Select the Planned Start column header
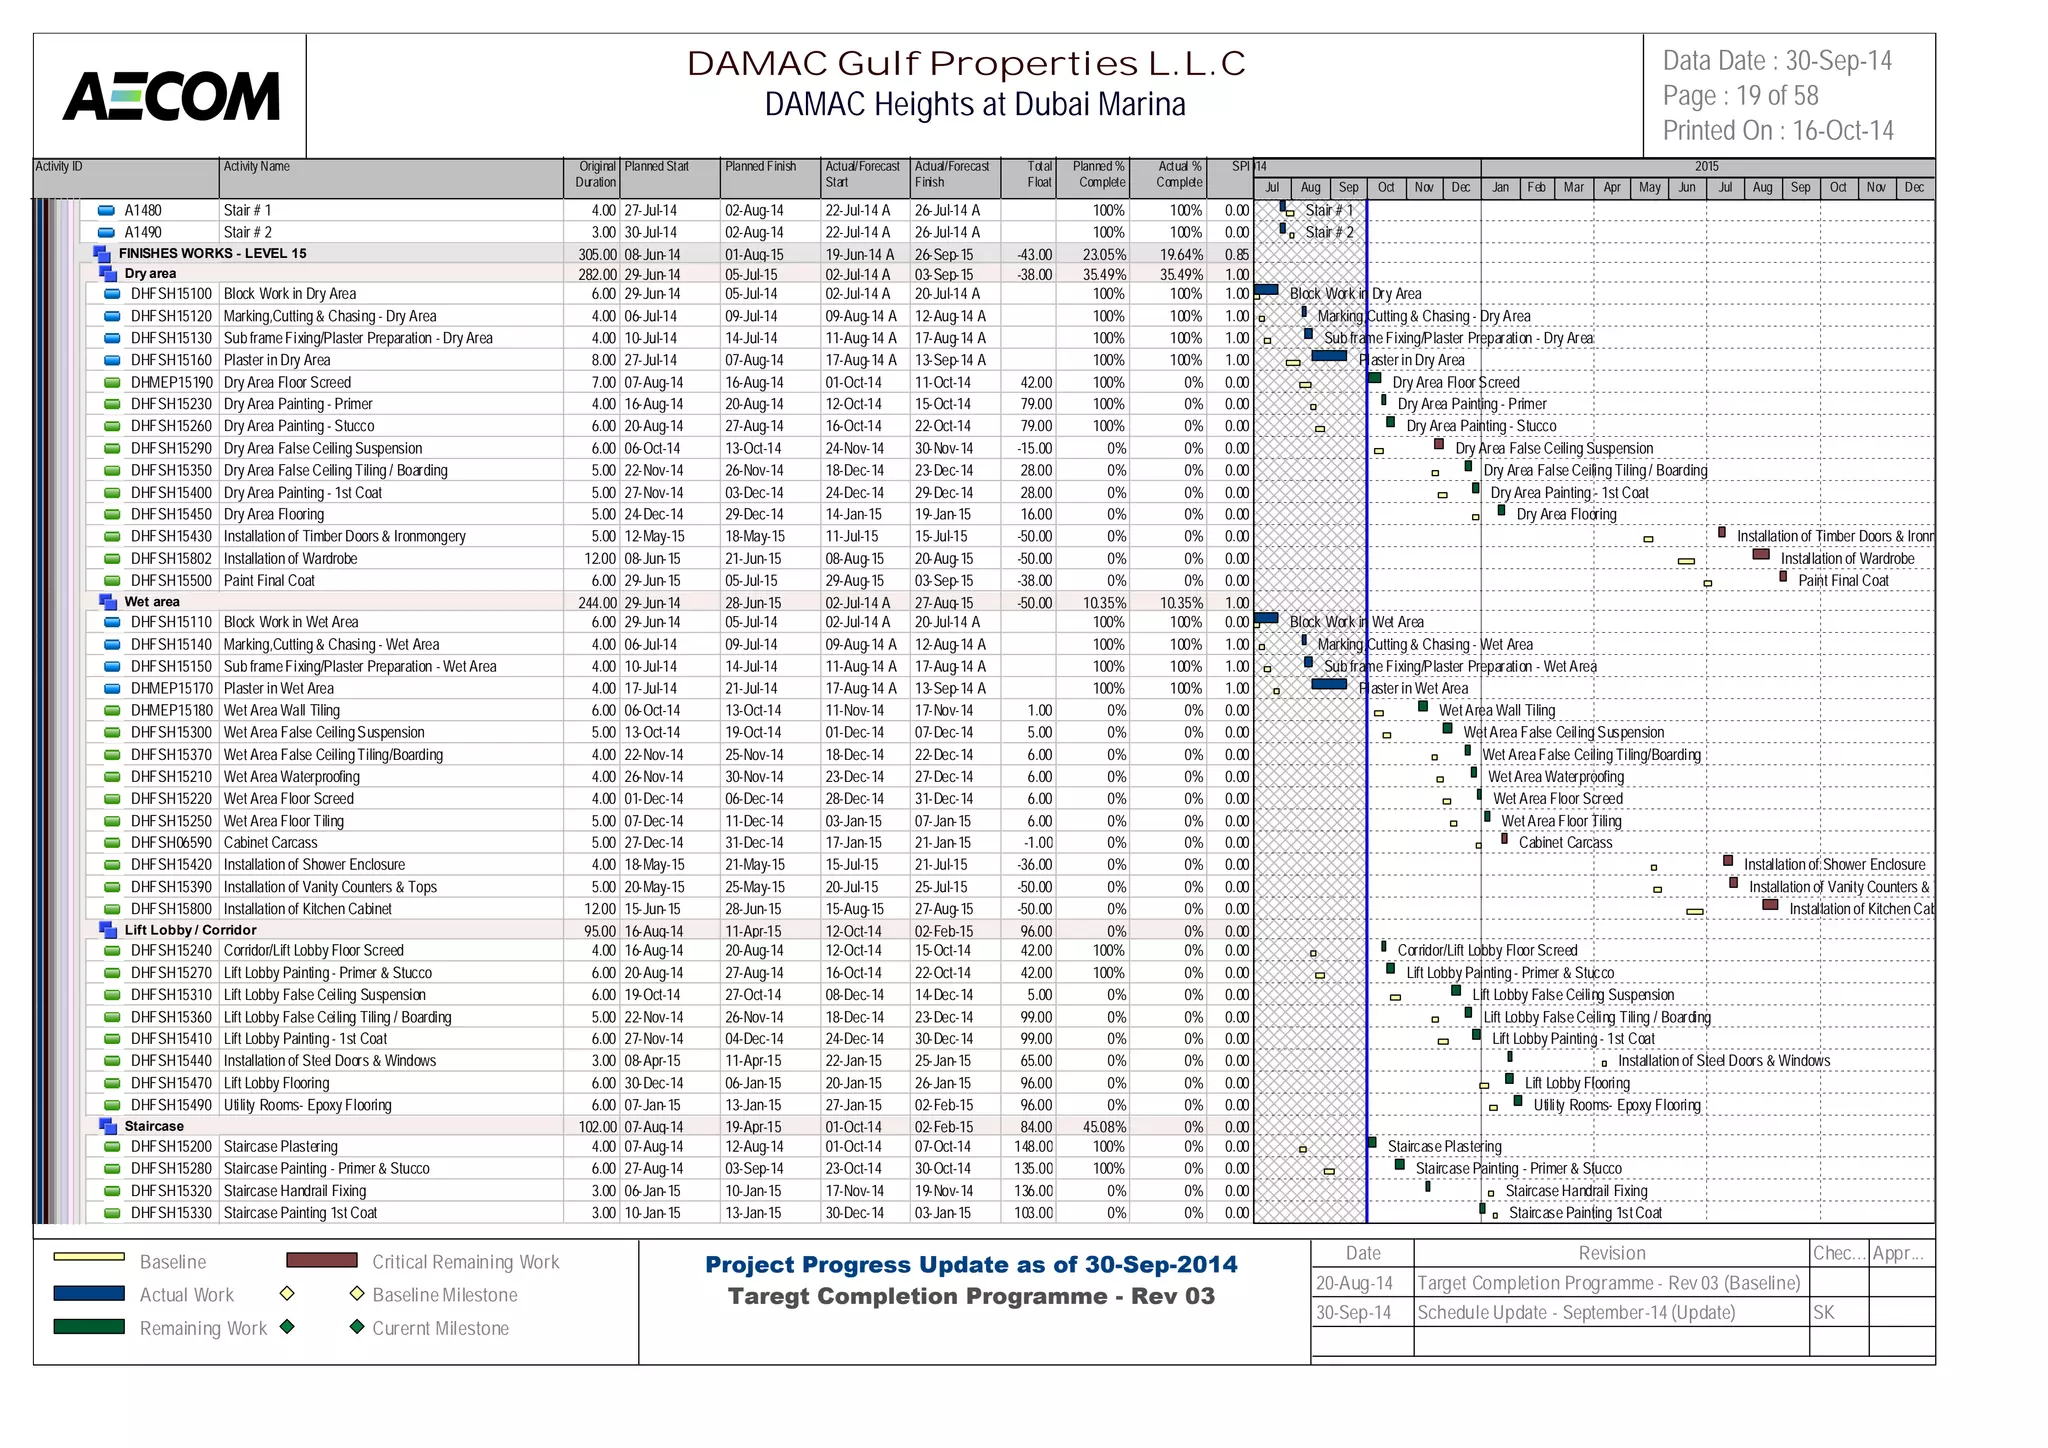2048x1448 pixels. coord(671,178)
